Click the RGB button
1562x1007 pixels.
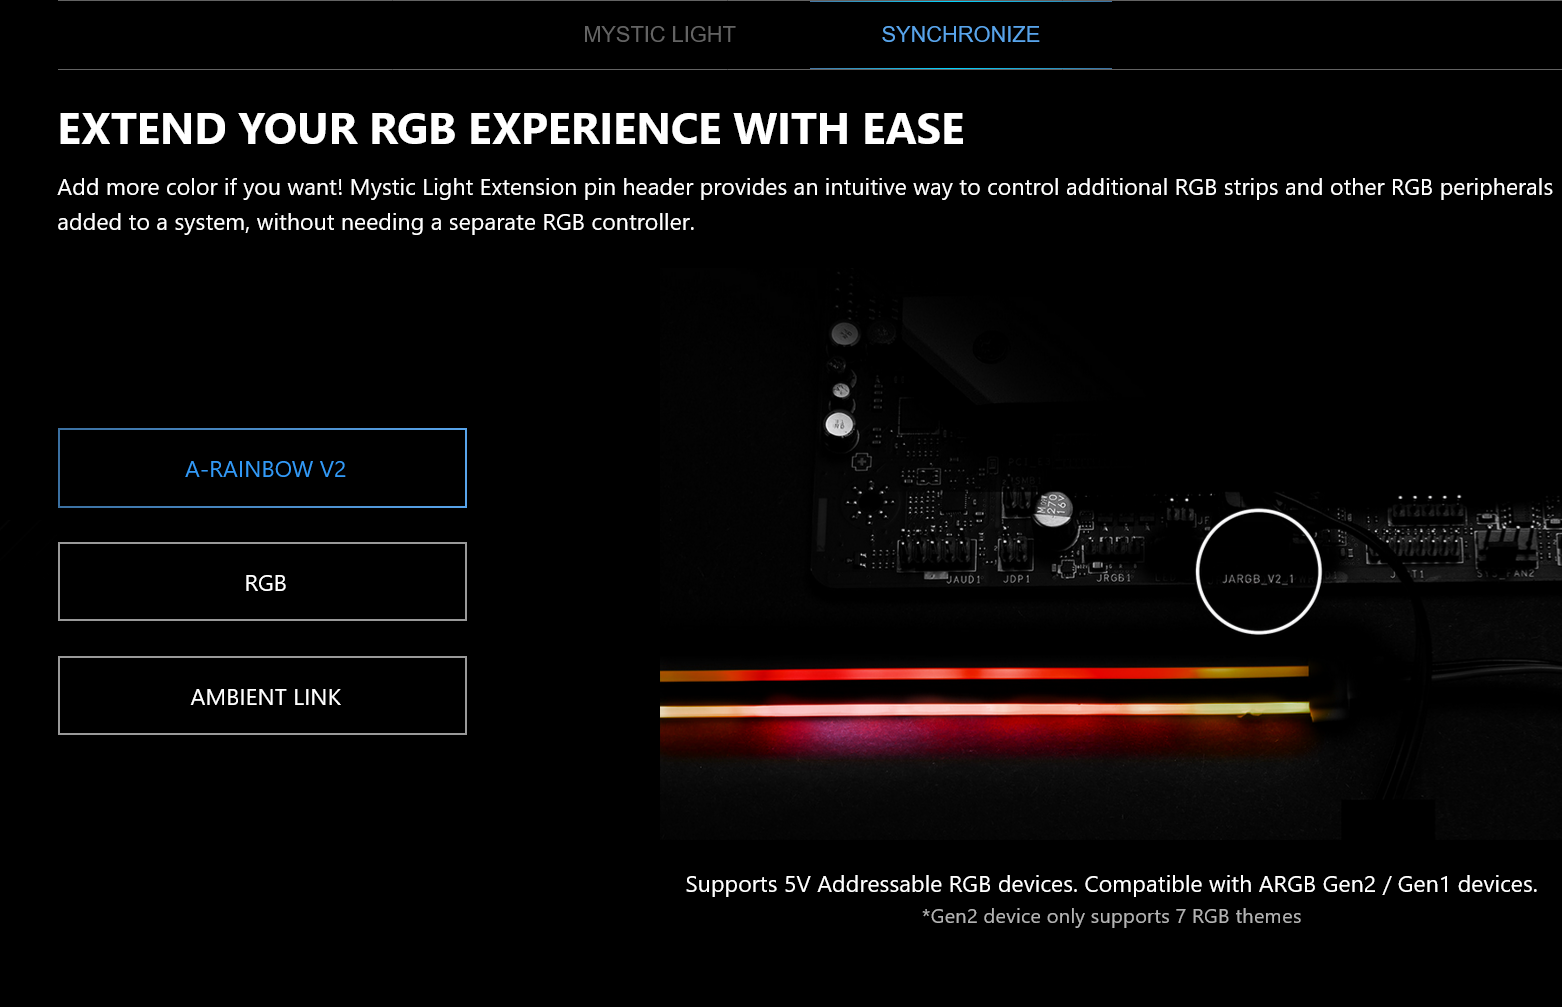point(262,582)
